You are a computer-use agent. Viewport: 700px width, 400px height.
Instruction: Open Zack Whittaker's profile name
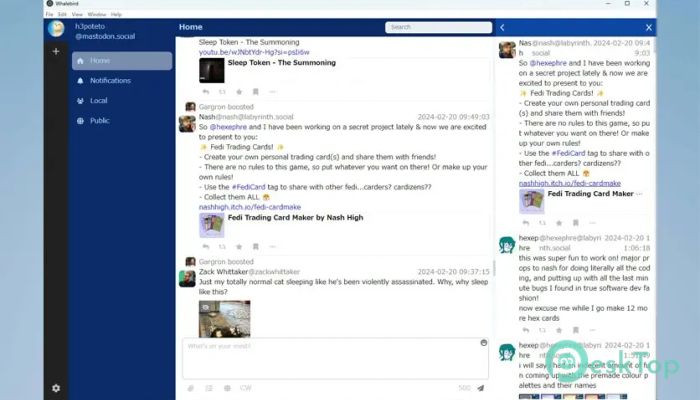pos(223,272)
